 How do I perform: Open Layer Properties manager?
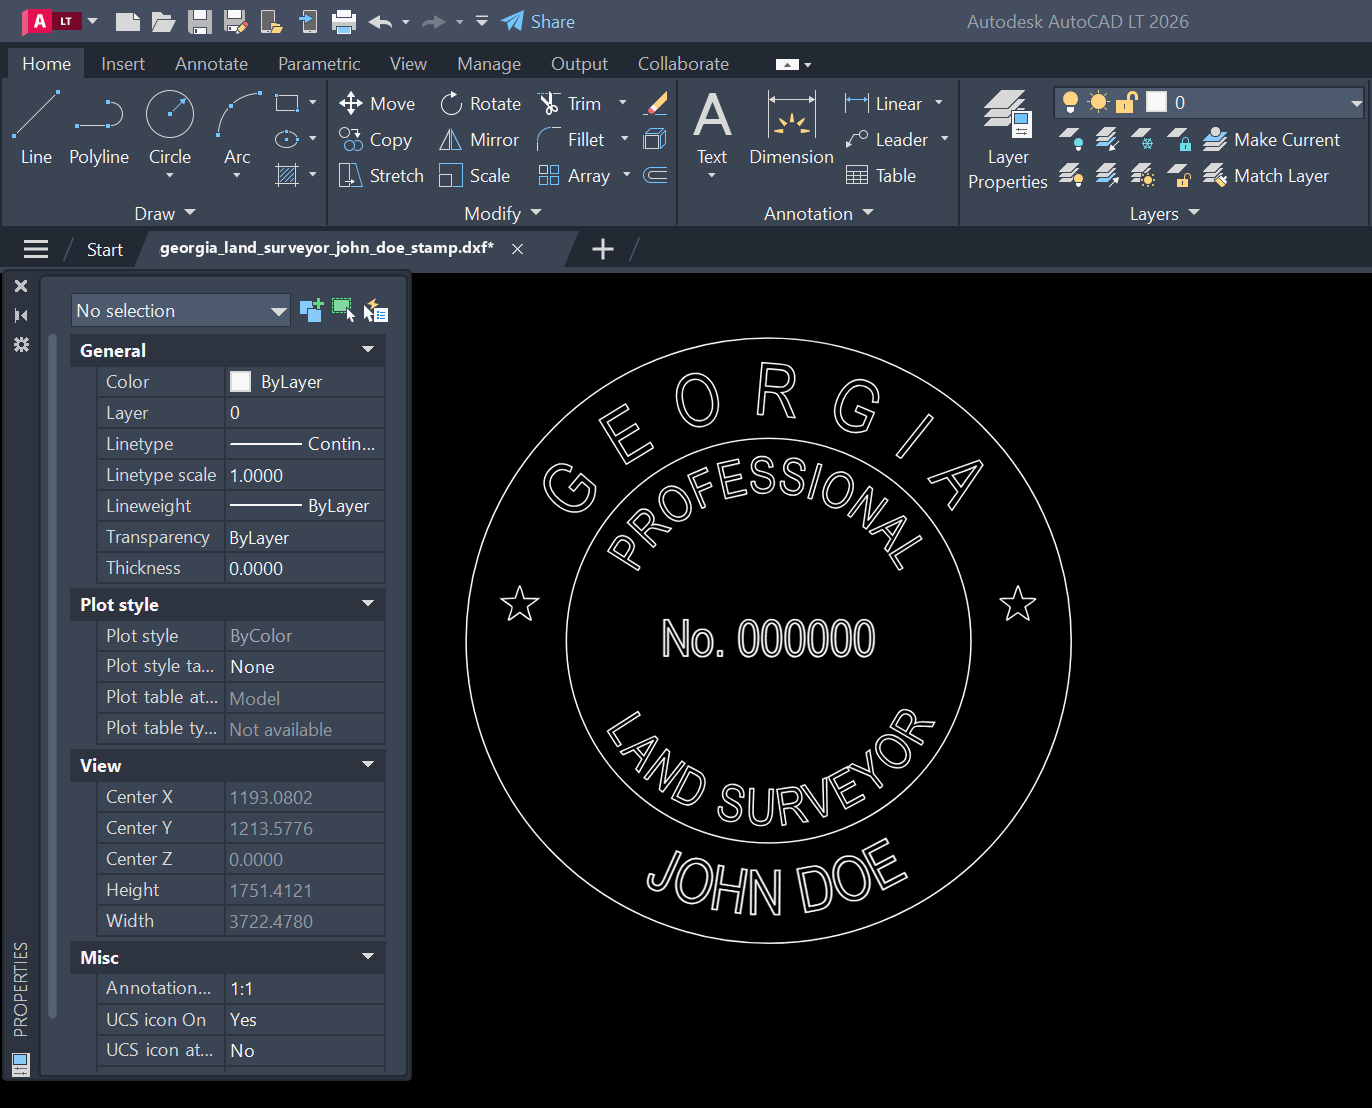(1008, 139)
